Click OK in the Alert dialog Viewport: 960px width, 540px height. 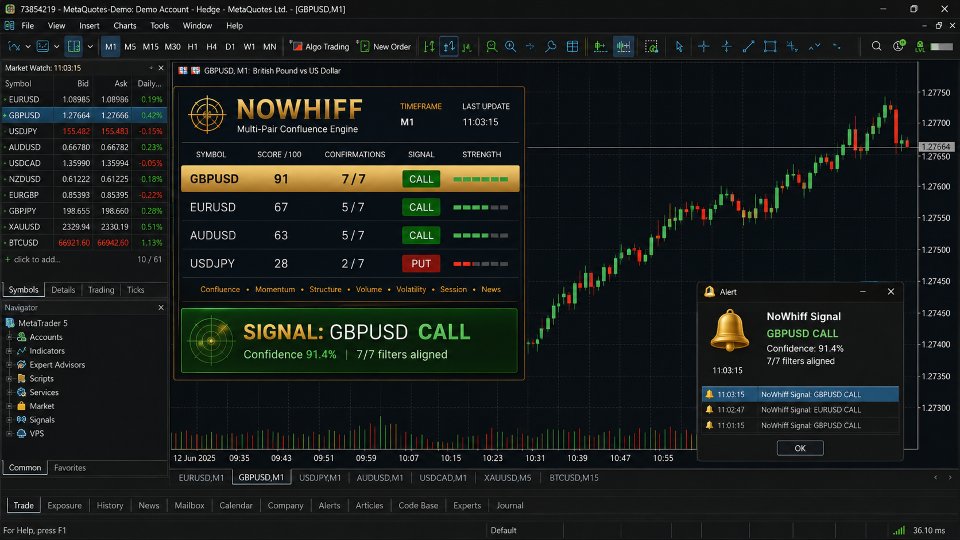[x=800, y=448]
